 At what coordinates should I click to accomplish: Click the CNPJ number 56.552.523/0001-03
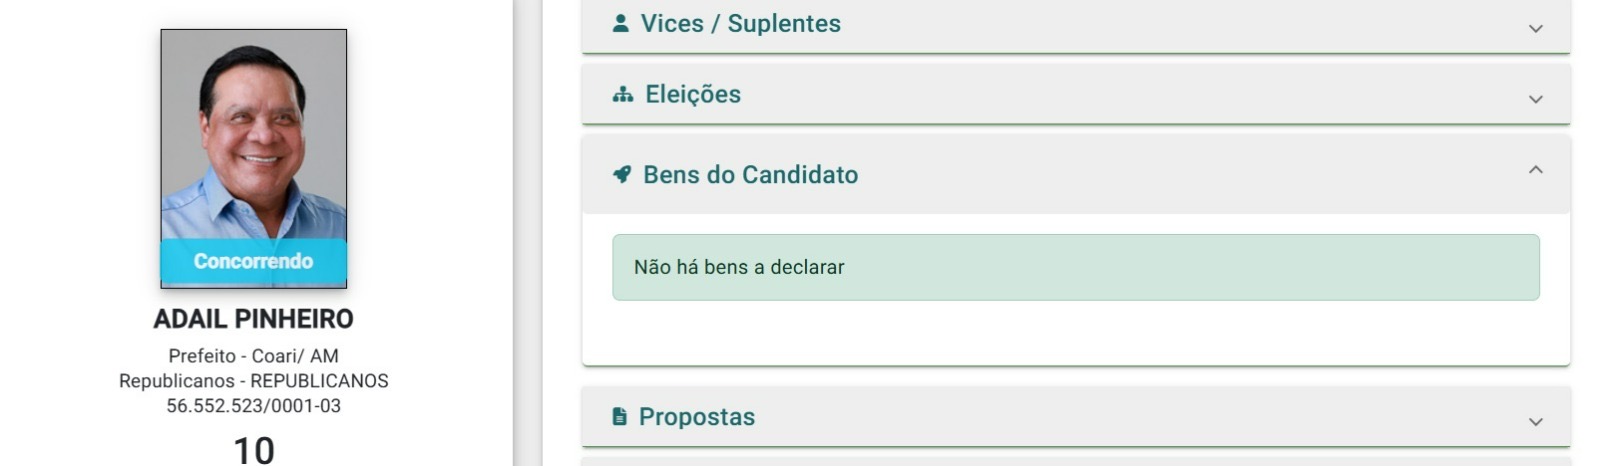(254, 406)
